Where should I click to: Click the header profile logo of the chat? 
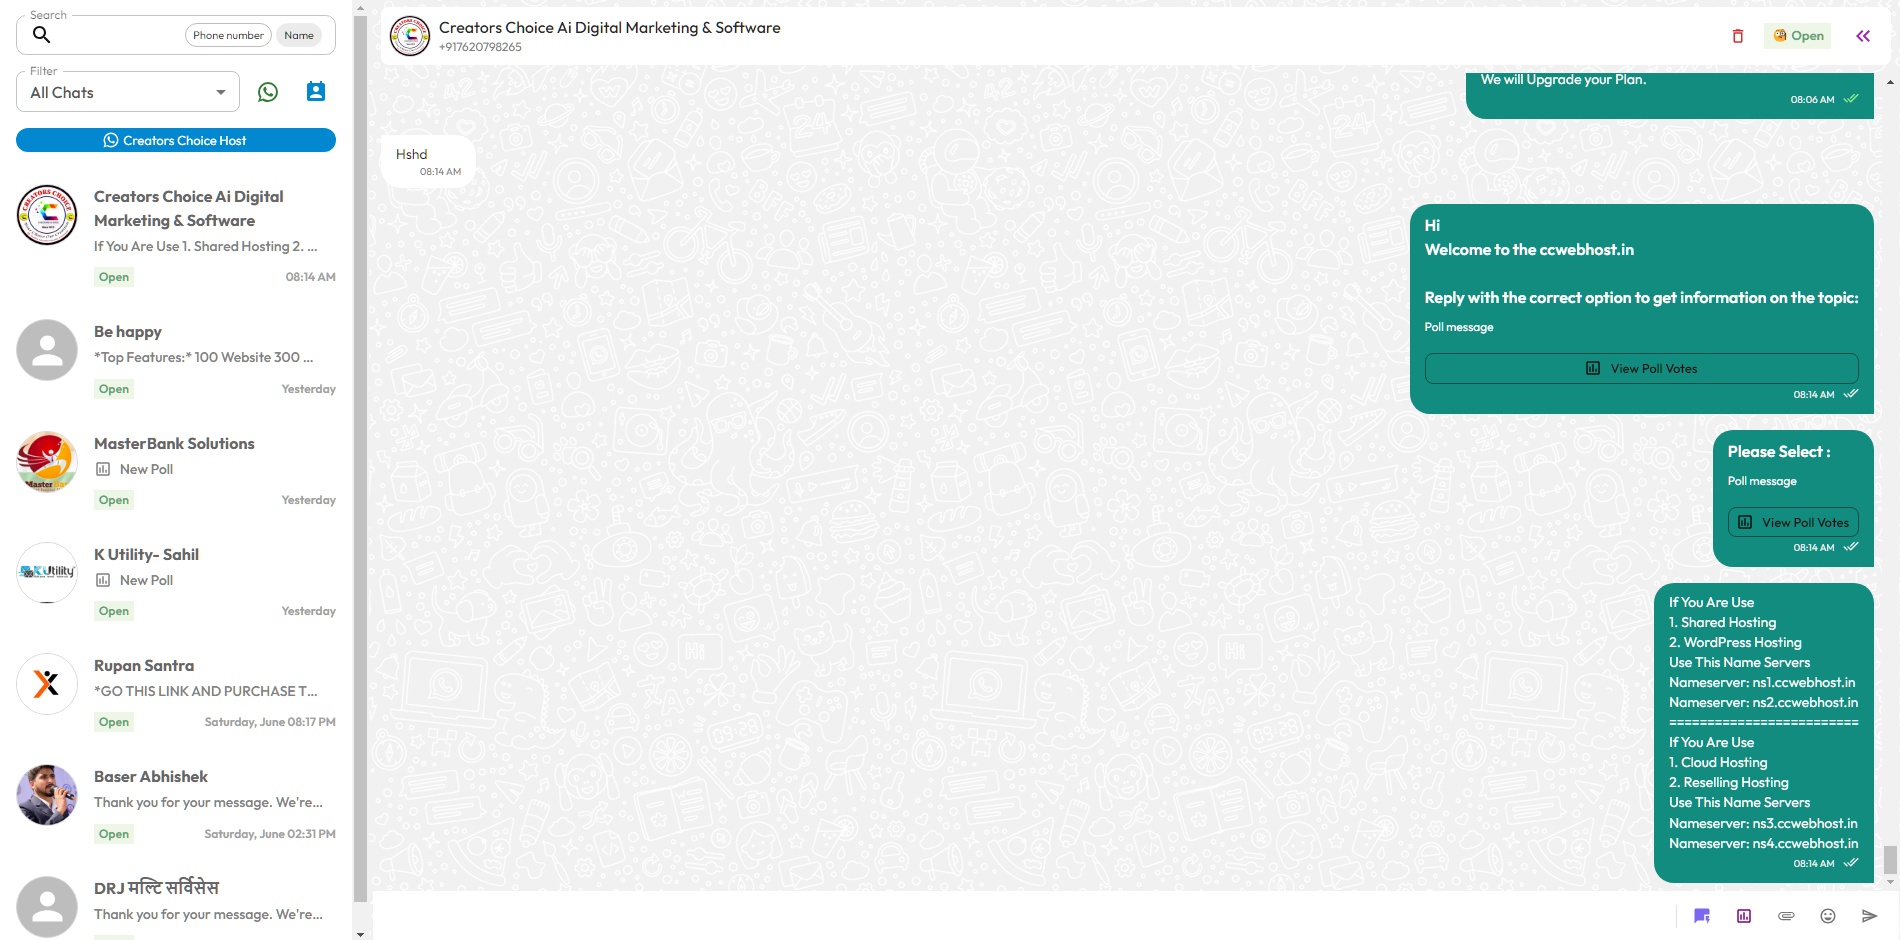coord(410,36)
